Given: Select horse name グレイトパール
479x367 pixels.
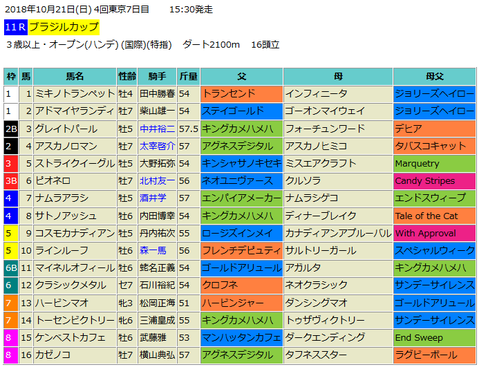Looking at the screenshot, I should (x=66, y=129).
